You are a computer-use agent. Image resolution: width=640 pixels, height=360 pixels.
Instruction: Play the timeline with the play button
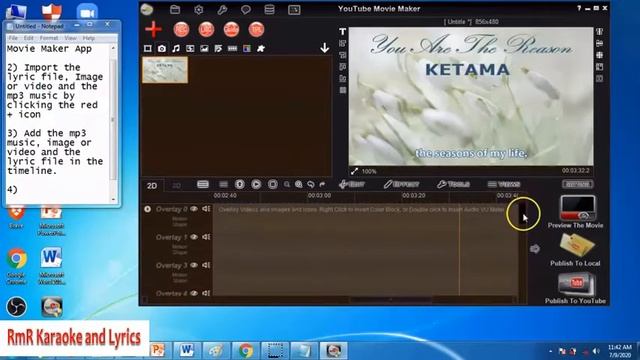256,184
